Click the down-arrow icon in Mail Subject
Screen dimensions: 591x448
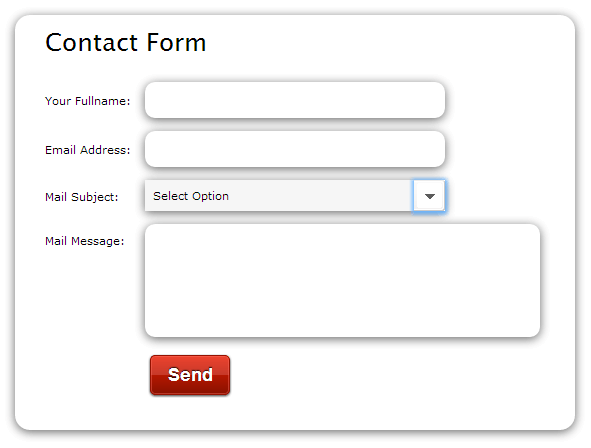point(429,196)
